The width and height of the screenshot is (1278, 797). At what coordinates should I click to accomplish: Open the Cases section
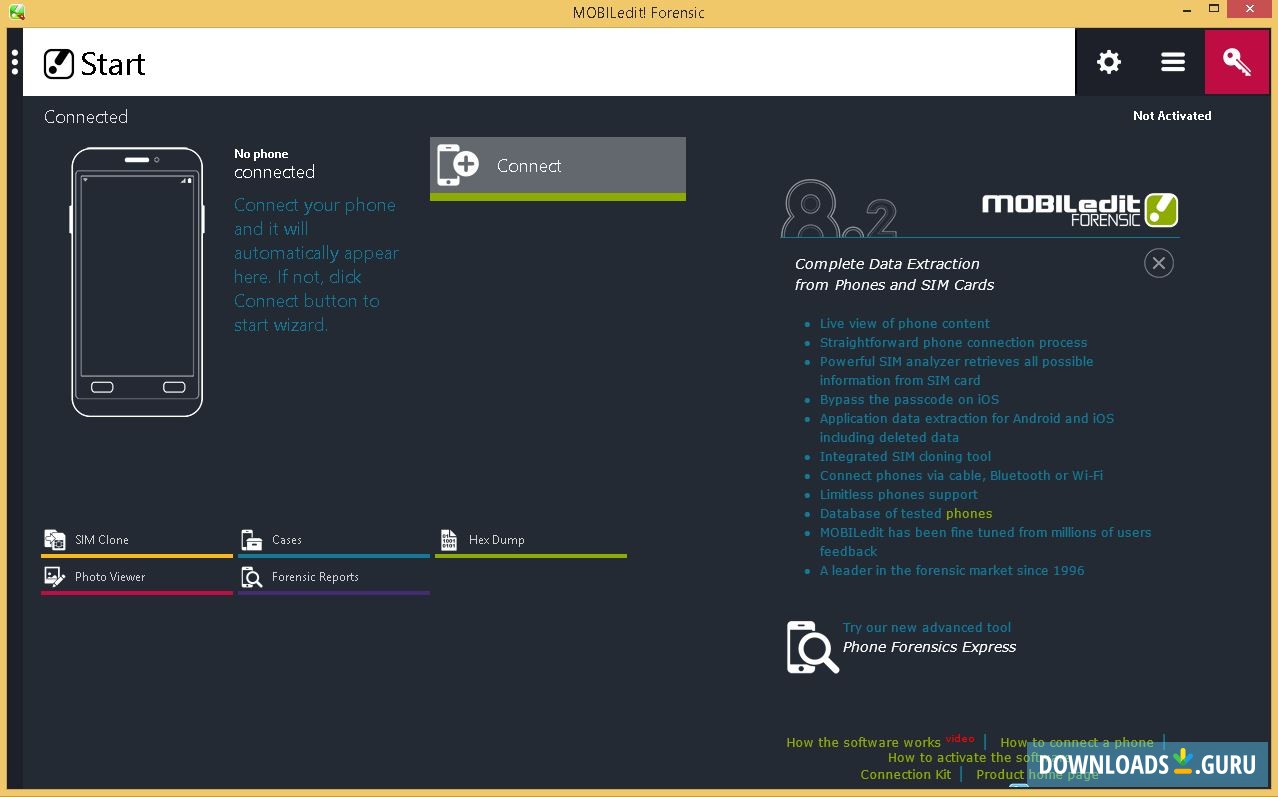(x=334, y=542)
